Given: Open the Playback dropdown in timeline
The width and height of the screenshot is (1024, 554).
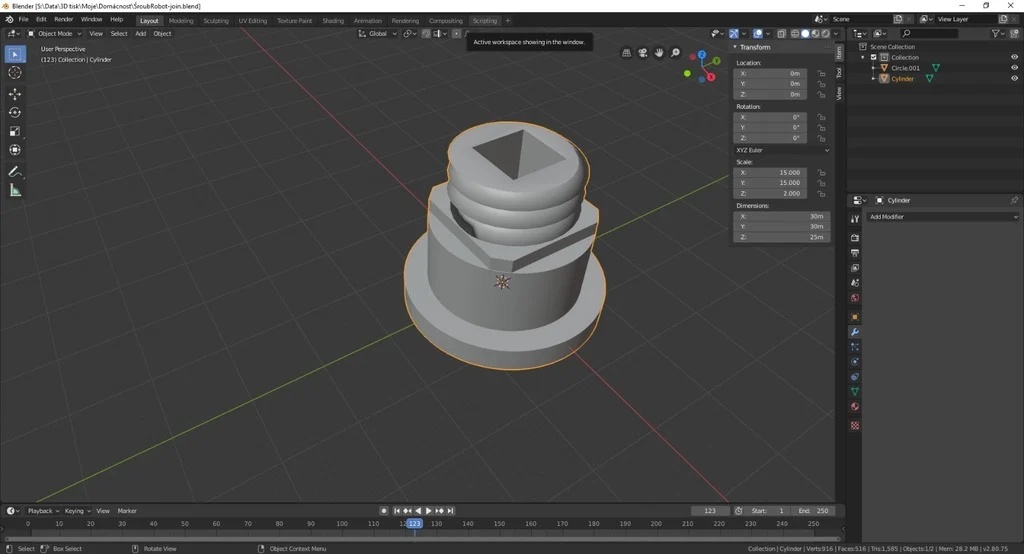Looking at the screenshot, I should [x=43, y=511].
